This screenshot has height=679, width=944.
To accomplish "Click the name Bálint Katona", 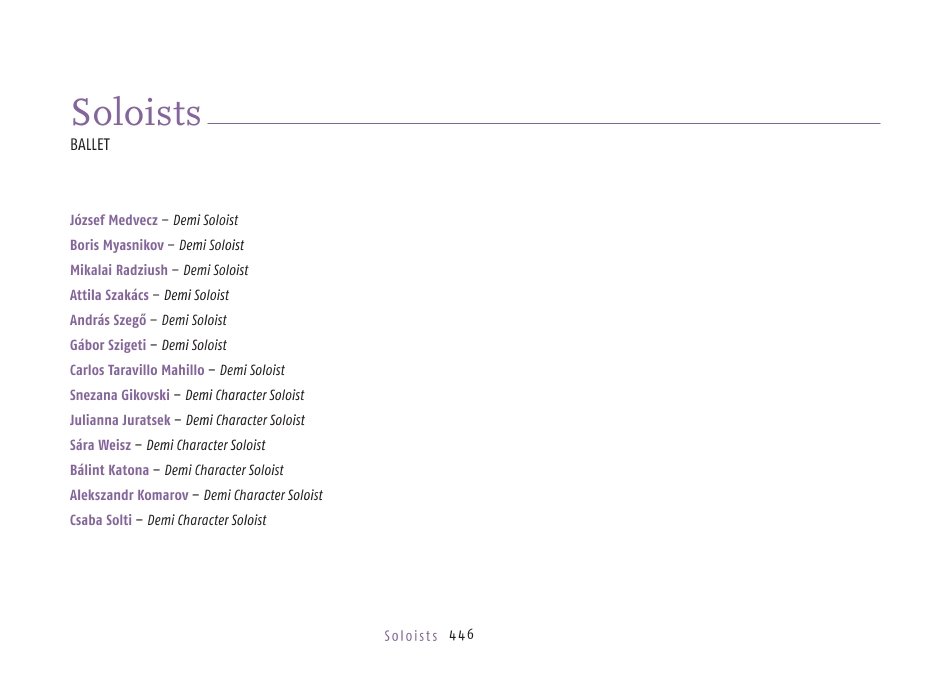I will pos(109,470).
